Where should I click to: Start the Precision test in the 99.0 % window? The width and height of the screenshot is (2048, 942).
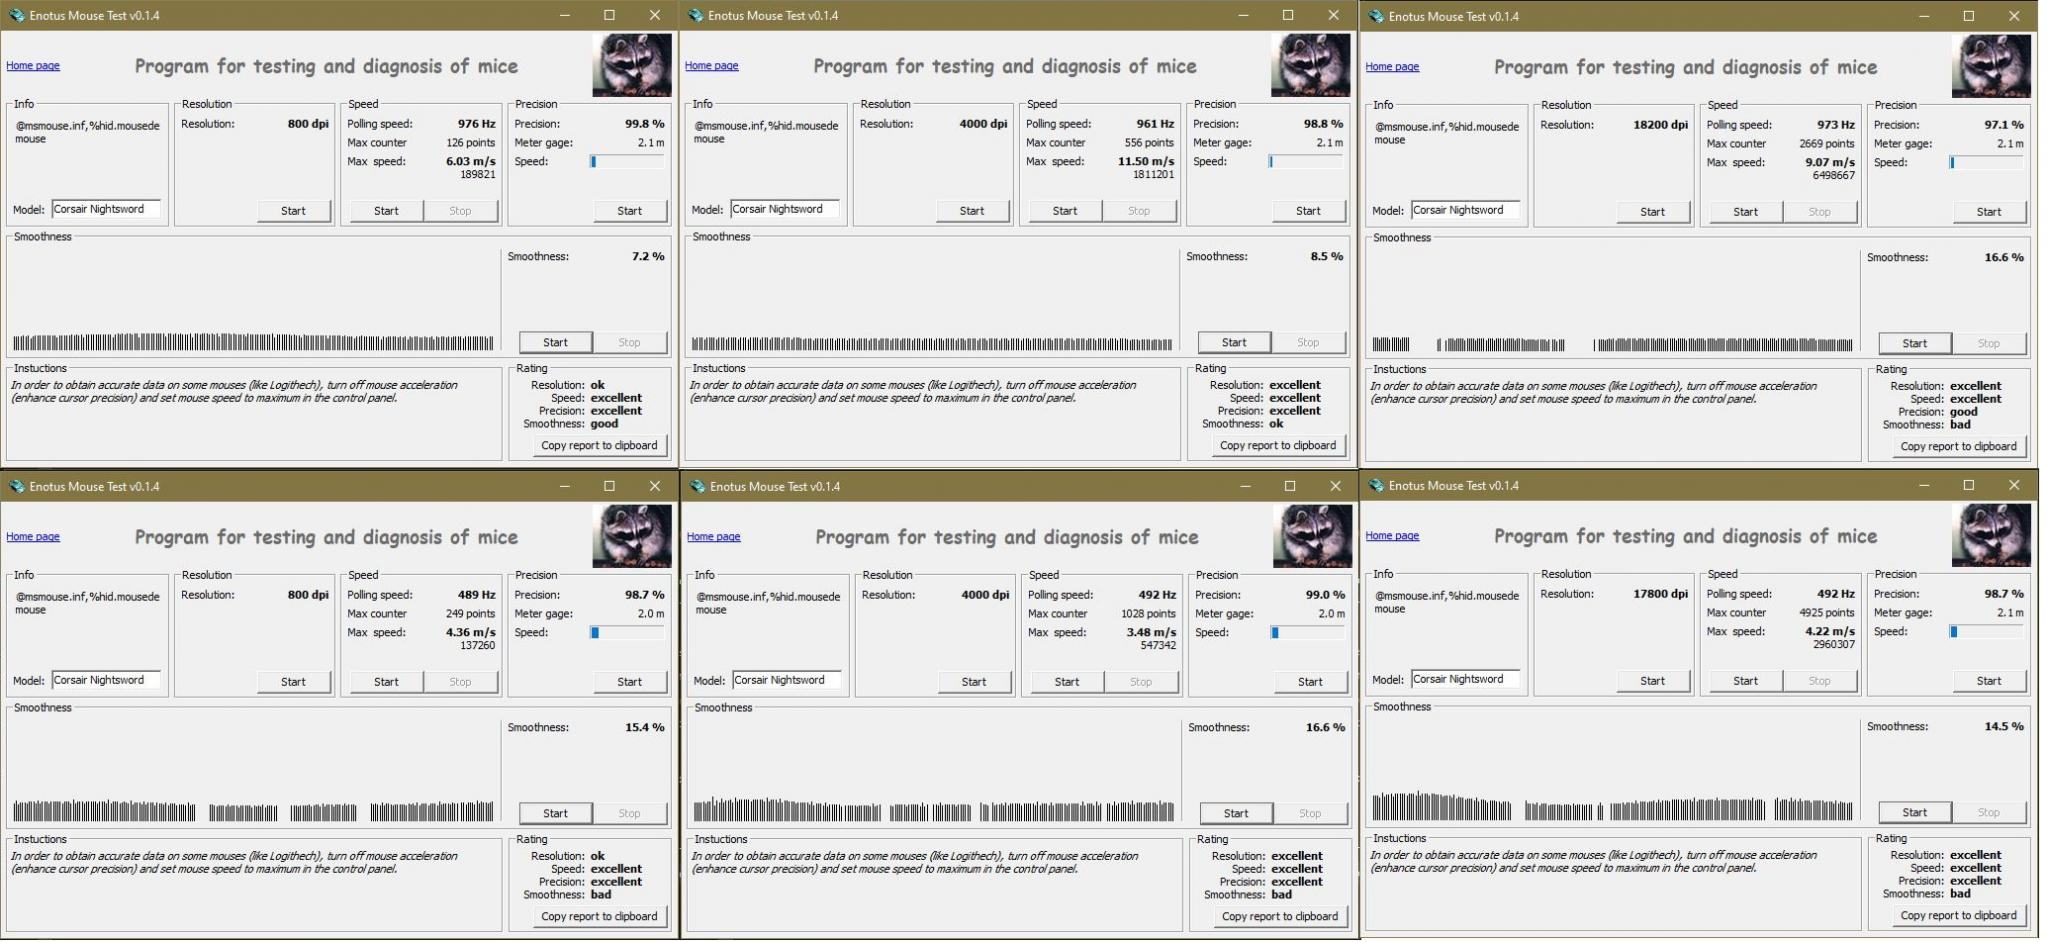1310,682
